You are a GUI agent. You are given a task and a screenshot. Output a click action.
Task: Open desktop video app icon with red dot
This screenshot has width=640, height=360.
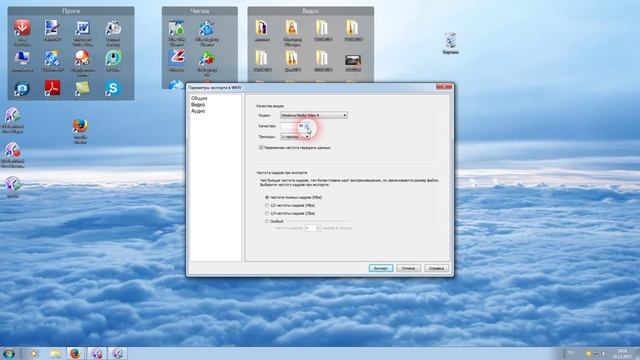pyautogui.click(x=13, y=150)
